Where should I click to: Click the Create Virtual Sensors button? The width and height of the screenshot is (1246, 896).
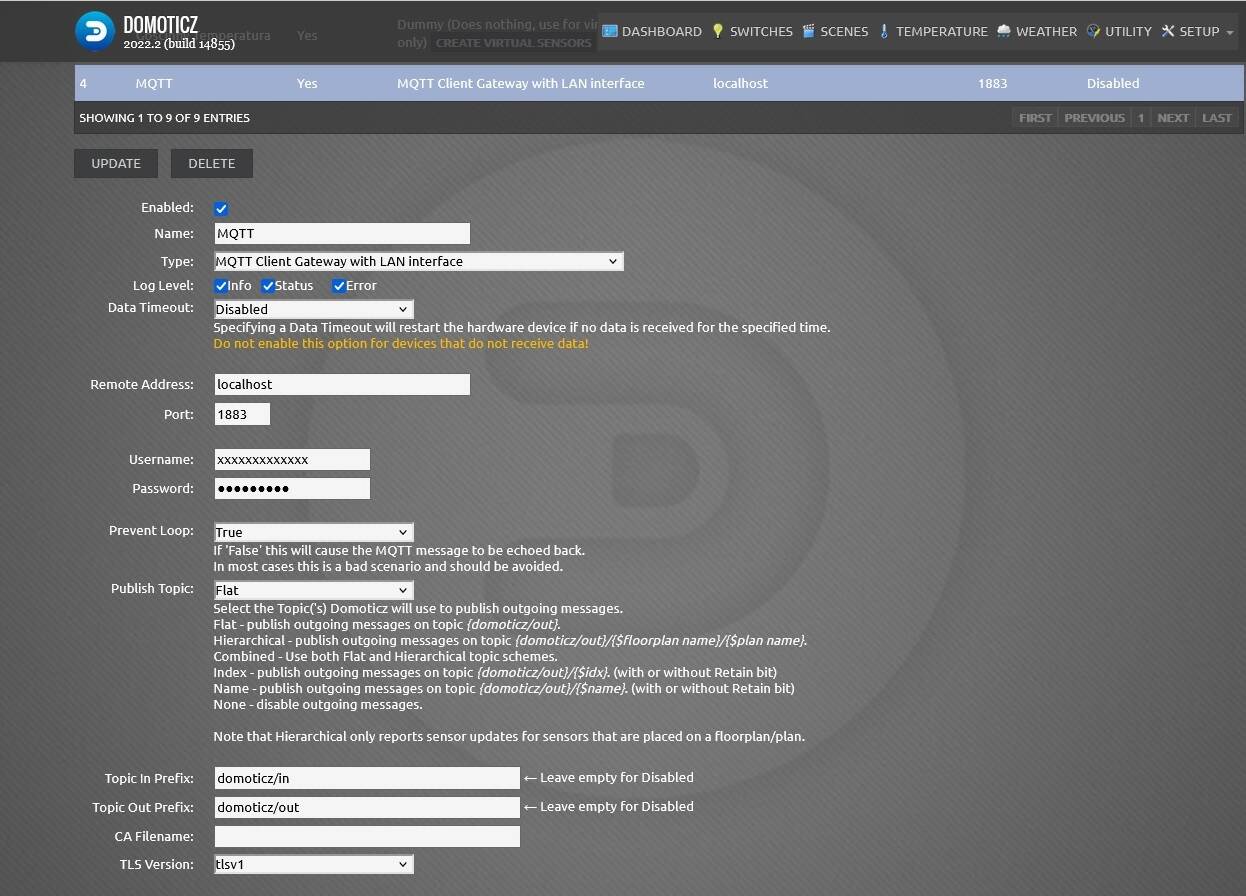tap(514, 43)
